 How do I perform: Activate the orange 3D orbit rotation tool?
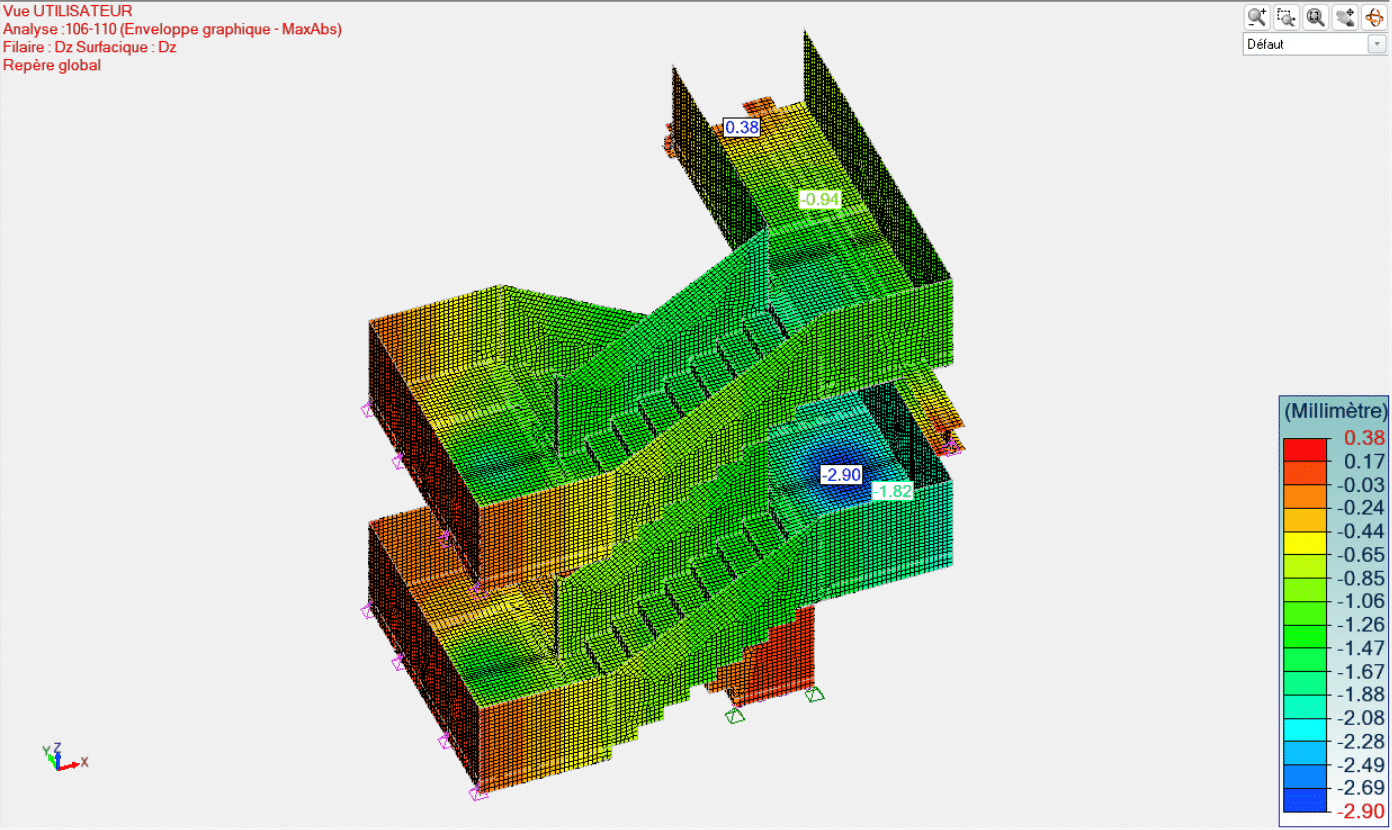coord(1374,17)
